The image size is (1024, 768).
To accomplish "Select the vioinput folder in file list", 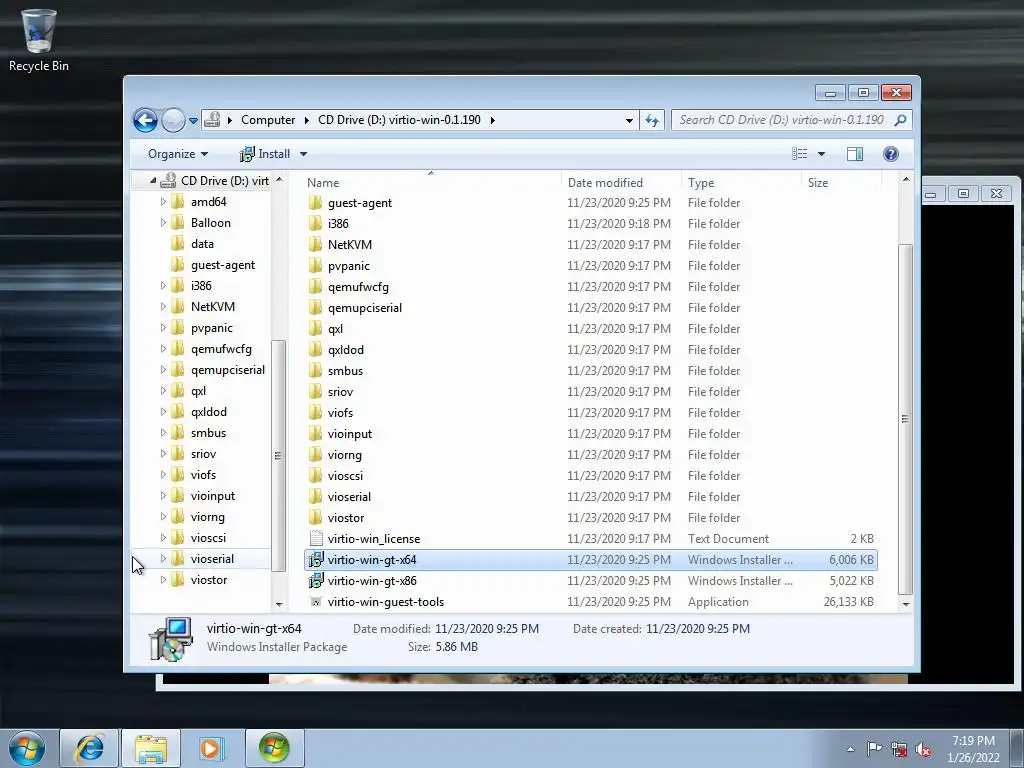I will [349, 434].
